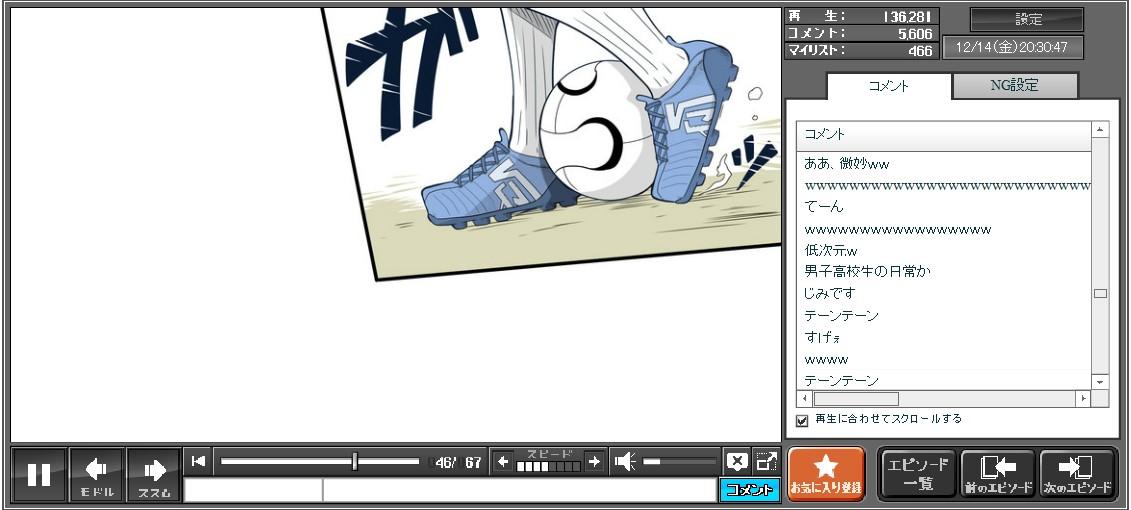The image size is (1131, 510).
Task: Decrease speed with the left speed arrow
Action: click(x=503, y=461)
